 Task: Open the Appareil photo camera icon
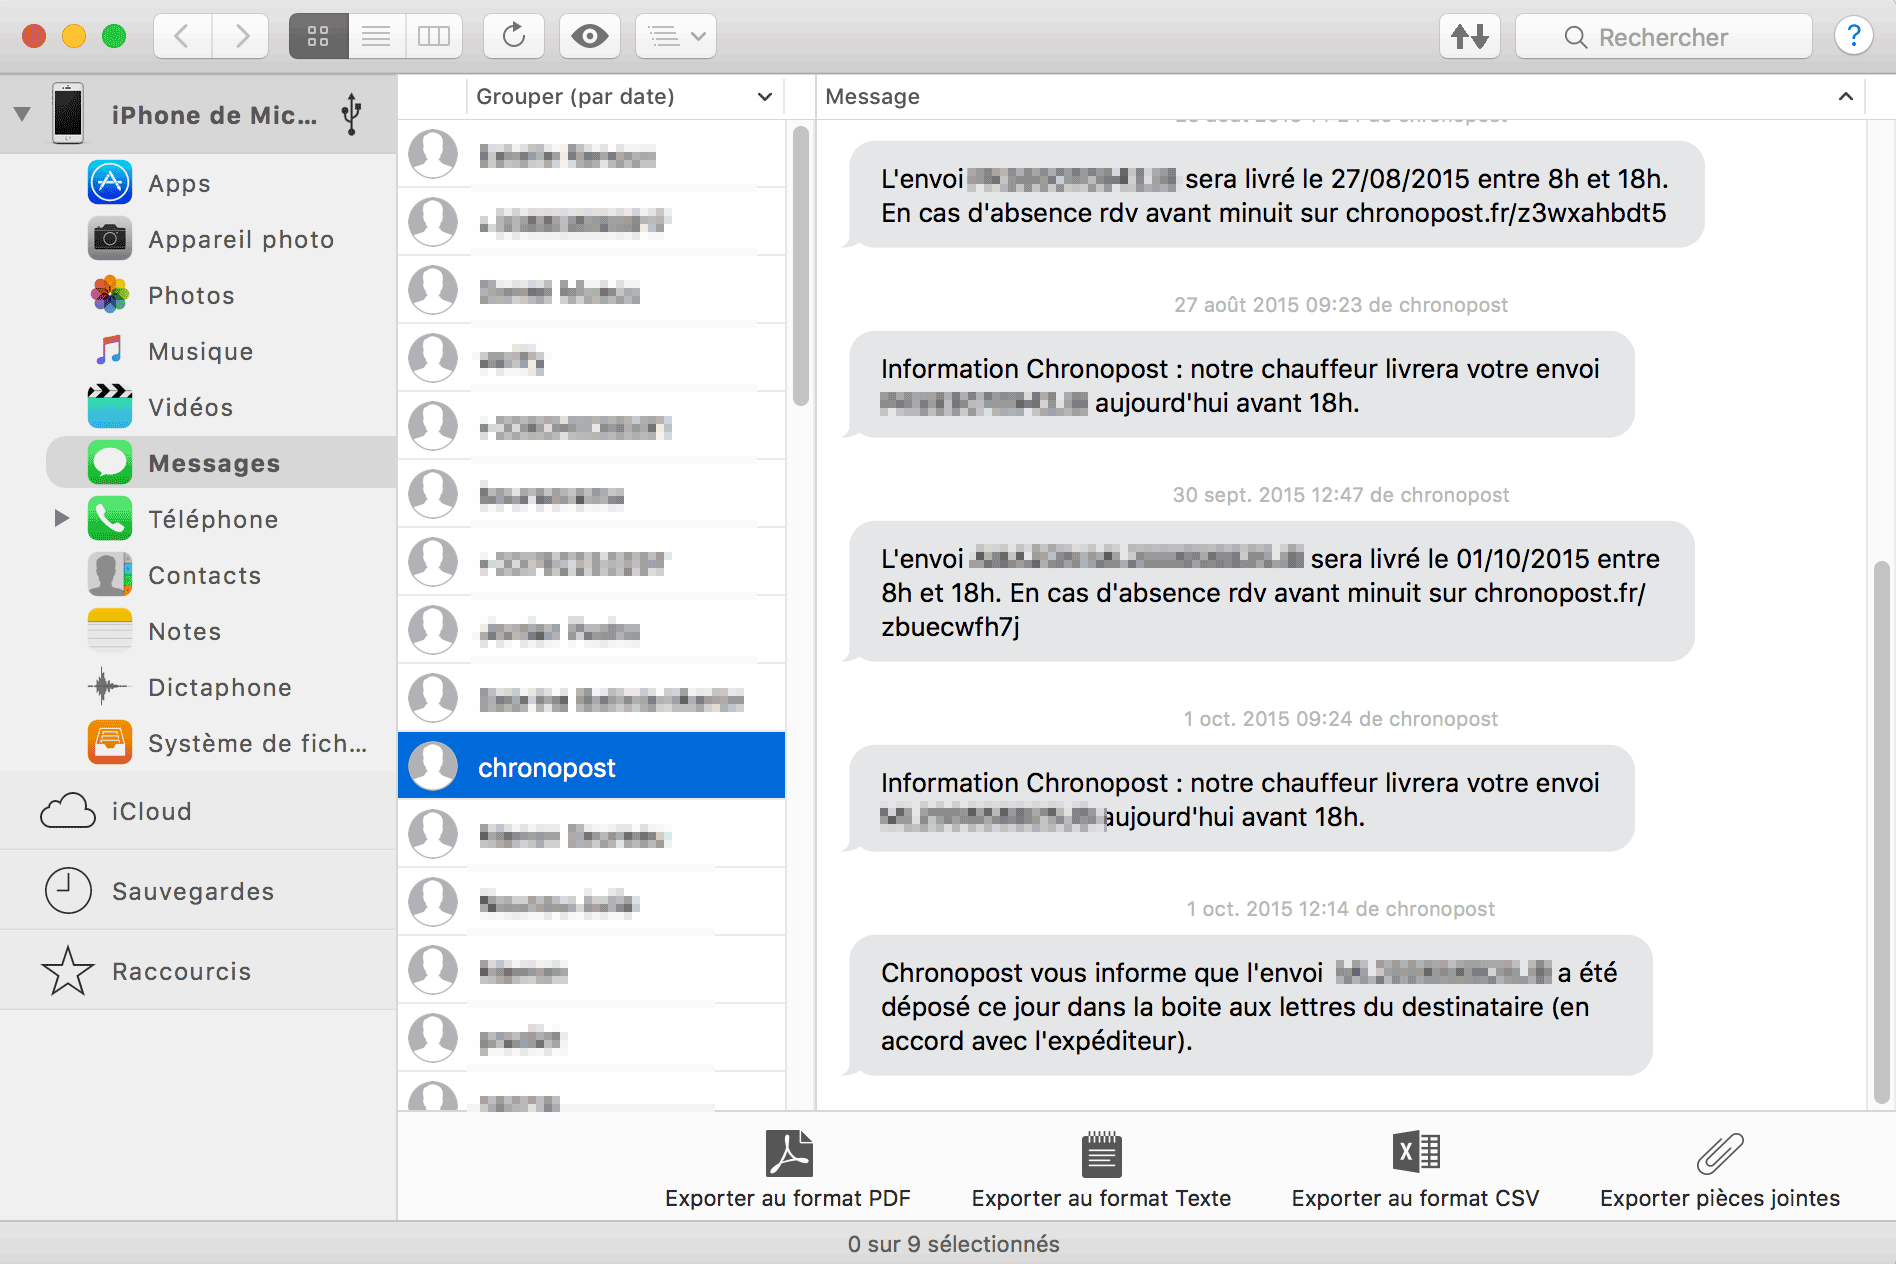tap(110, 239)
